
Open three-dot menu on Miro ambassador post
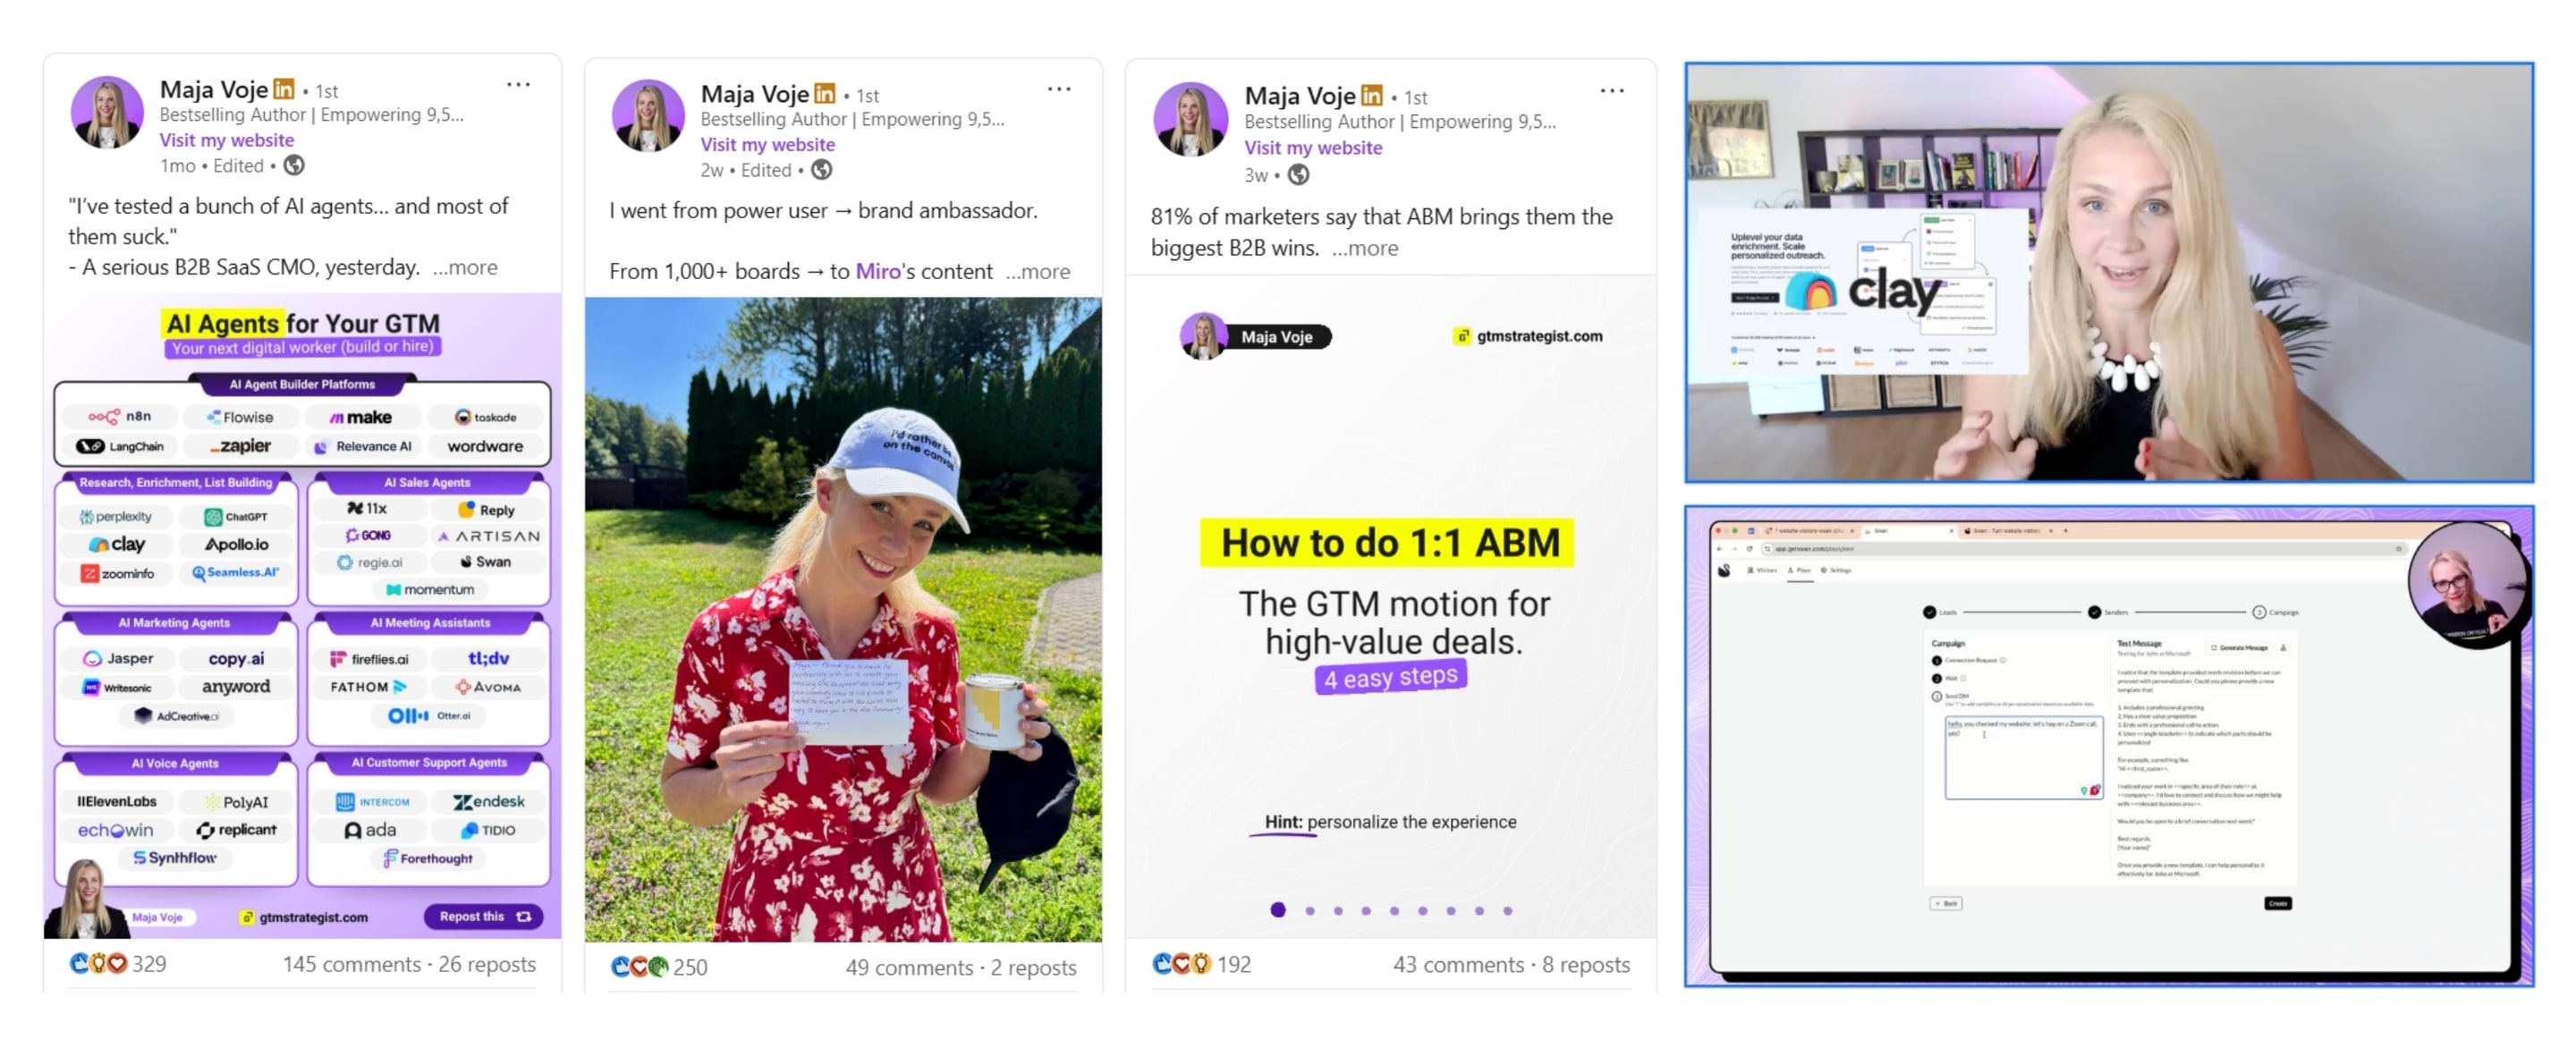1059,90
